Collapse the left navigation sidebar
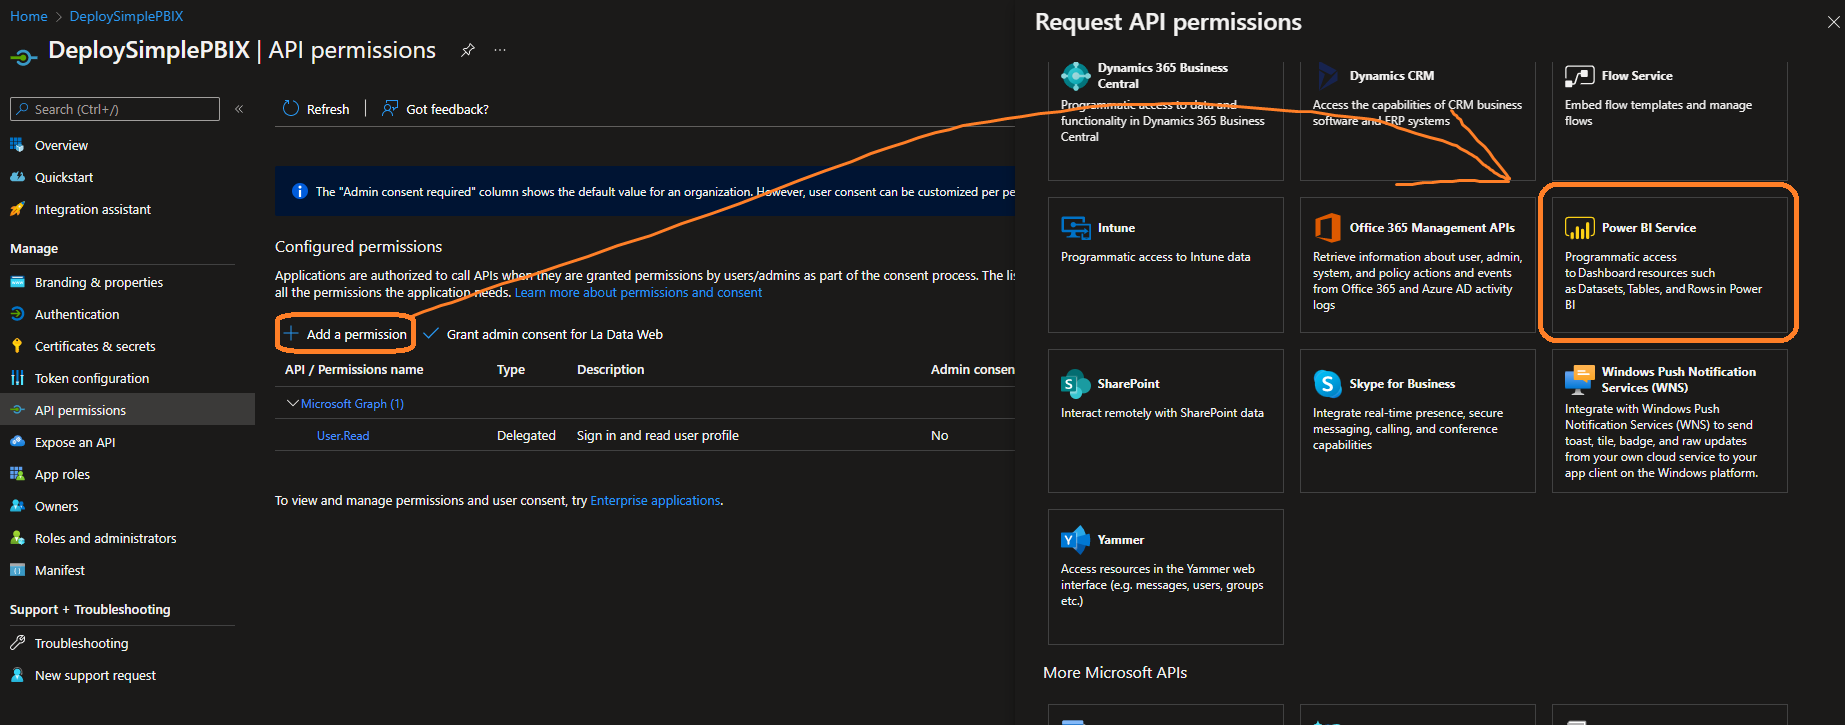Image resolution: width=1845 pixels, height=725 pixels. tap(239, 109)
